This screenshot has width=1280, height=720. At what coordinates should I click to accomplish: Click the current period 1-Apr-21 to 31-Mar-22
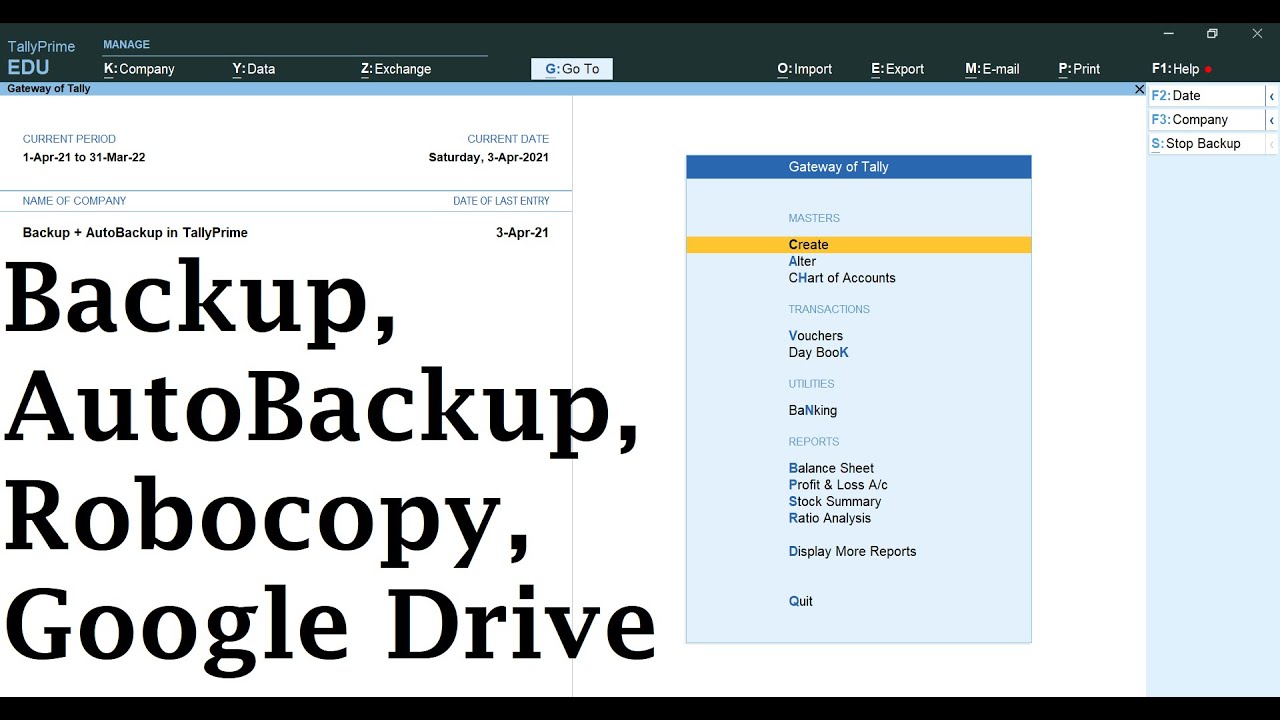click(84, 157)
